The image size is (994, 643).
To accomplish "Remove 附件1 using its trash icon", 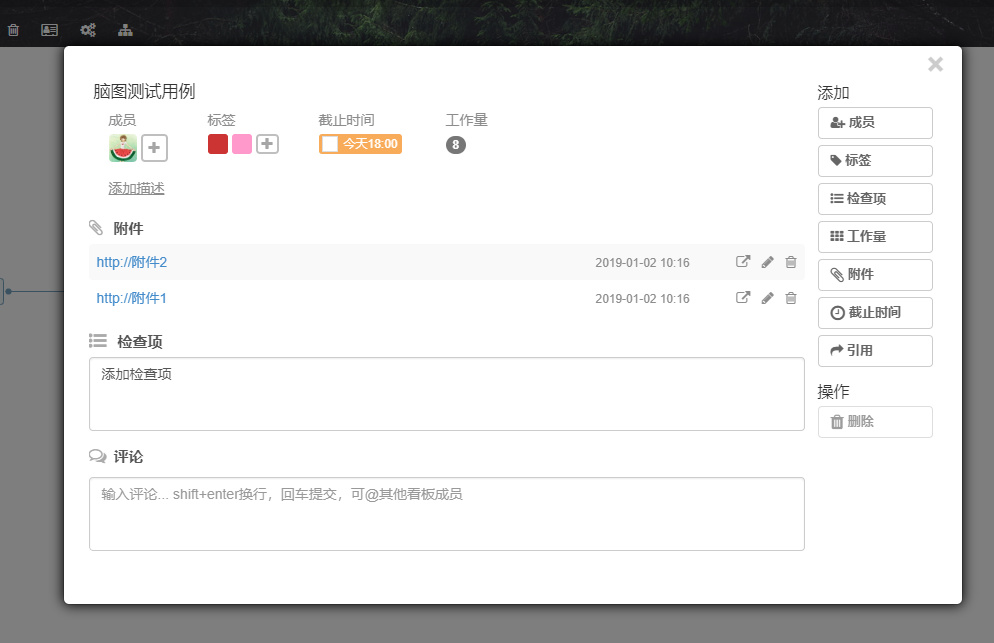I will click(x=791, y=298).
